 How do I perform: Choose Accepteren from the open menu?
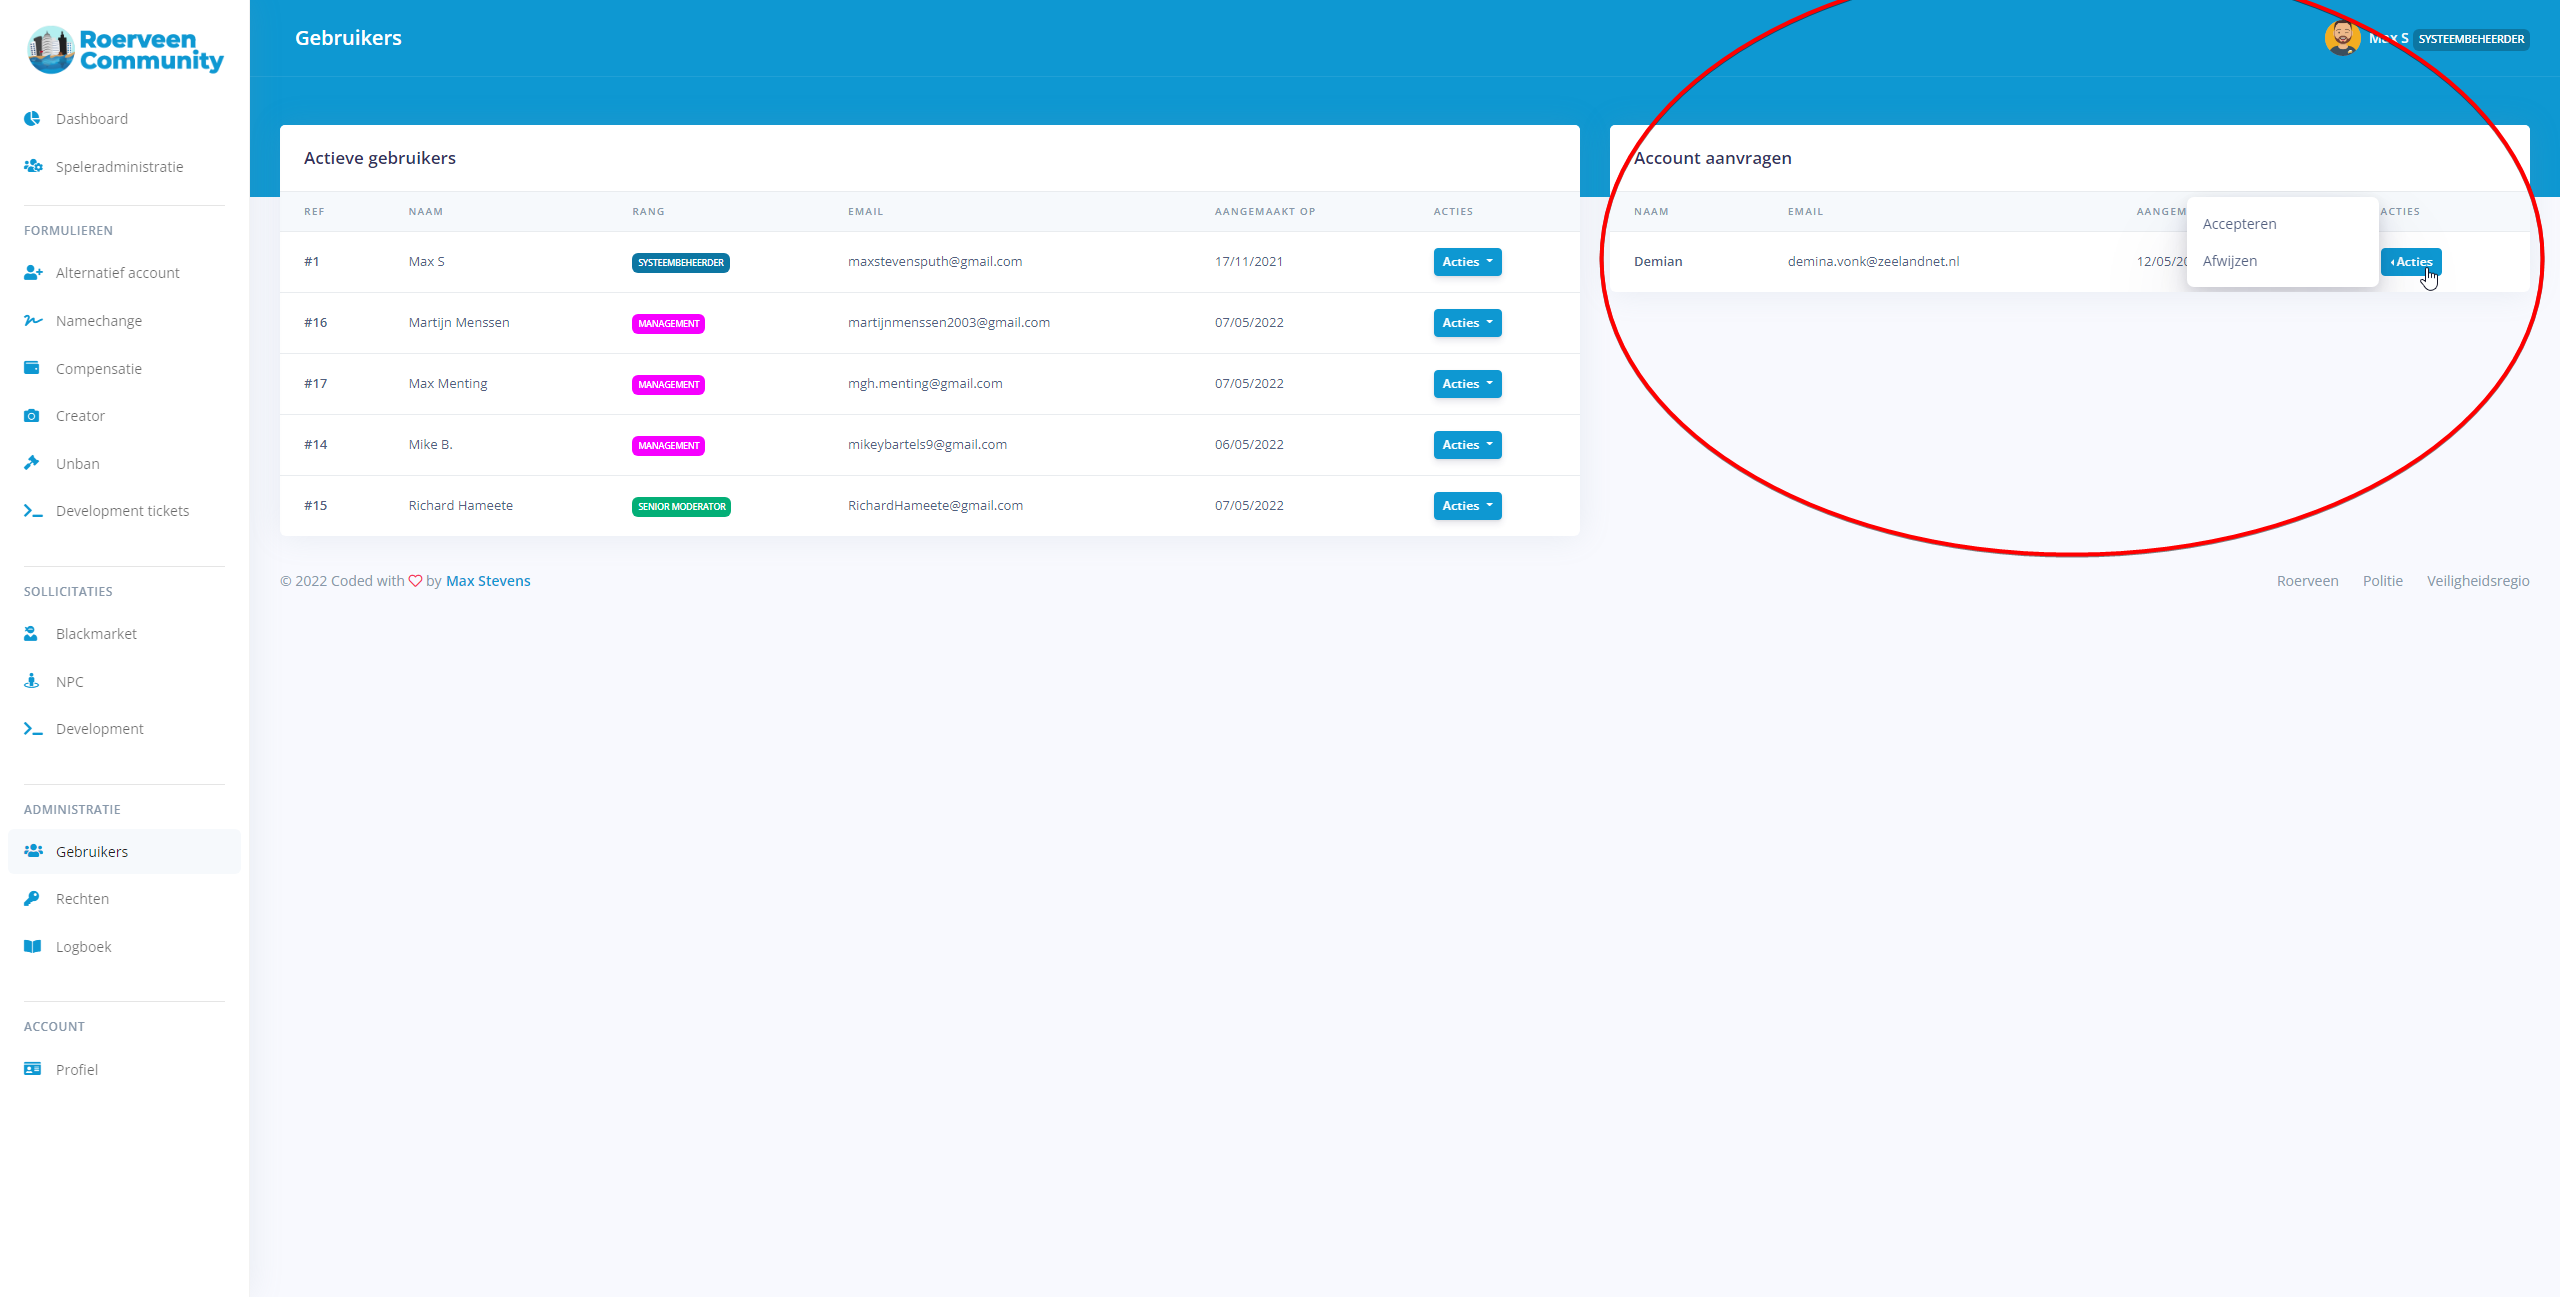coord(2239,224)
